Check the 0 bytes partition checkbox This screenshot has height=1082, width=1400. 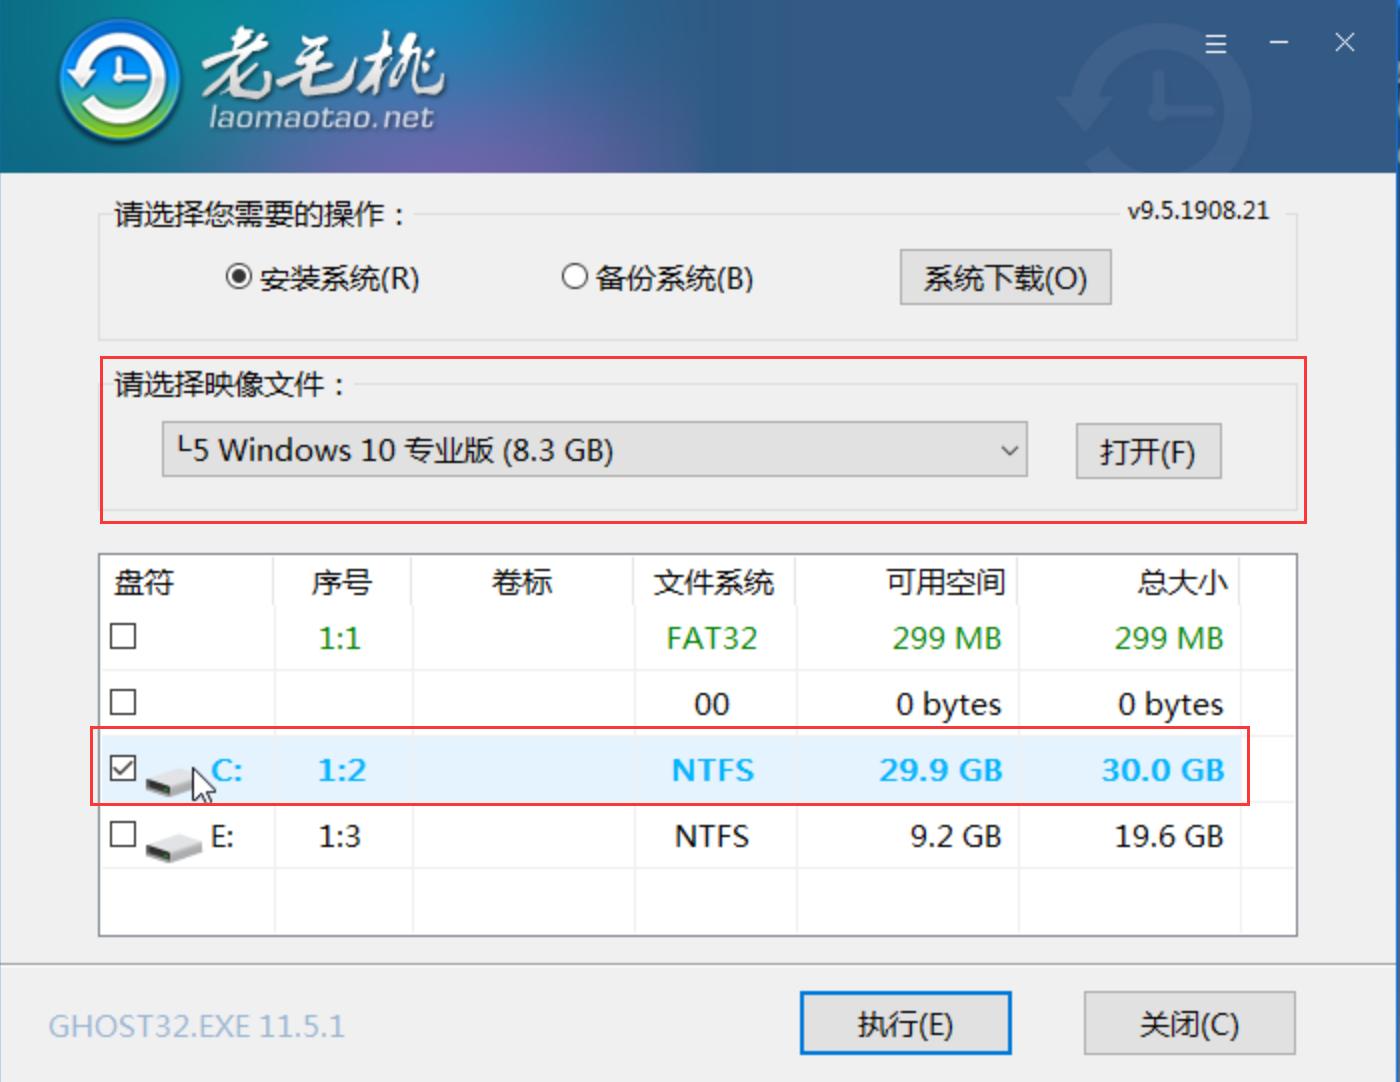[122, 702]
